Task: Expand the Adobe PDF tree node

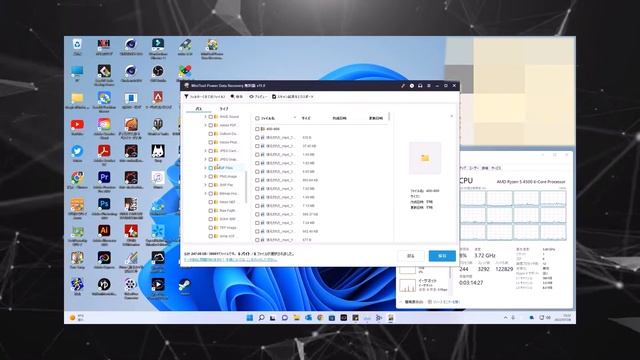Action: click(205, 125)
